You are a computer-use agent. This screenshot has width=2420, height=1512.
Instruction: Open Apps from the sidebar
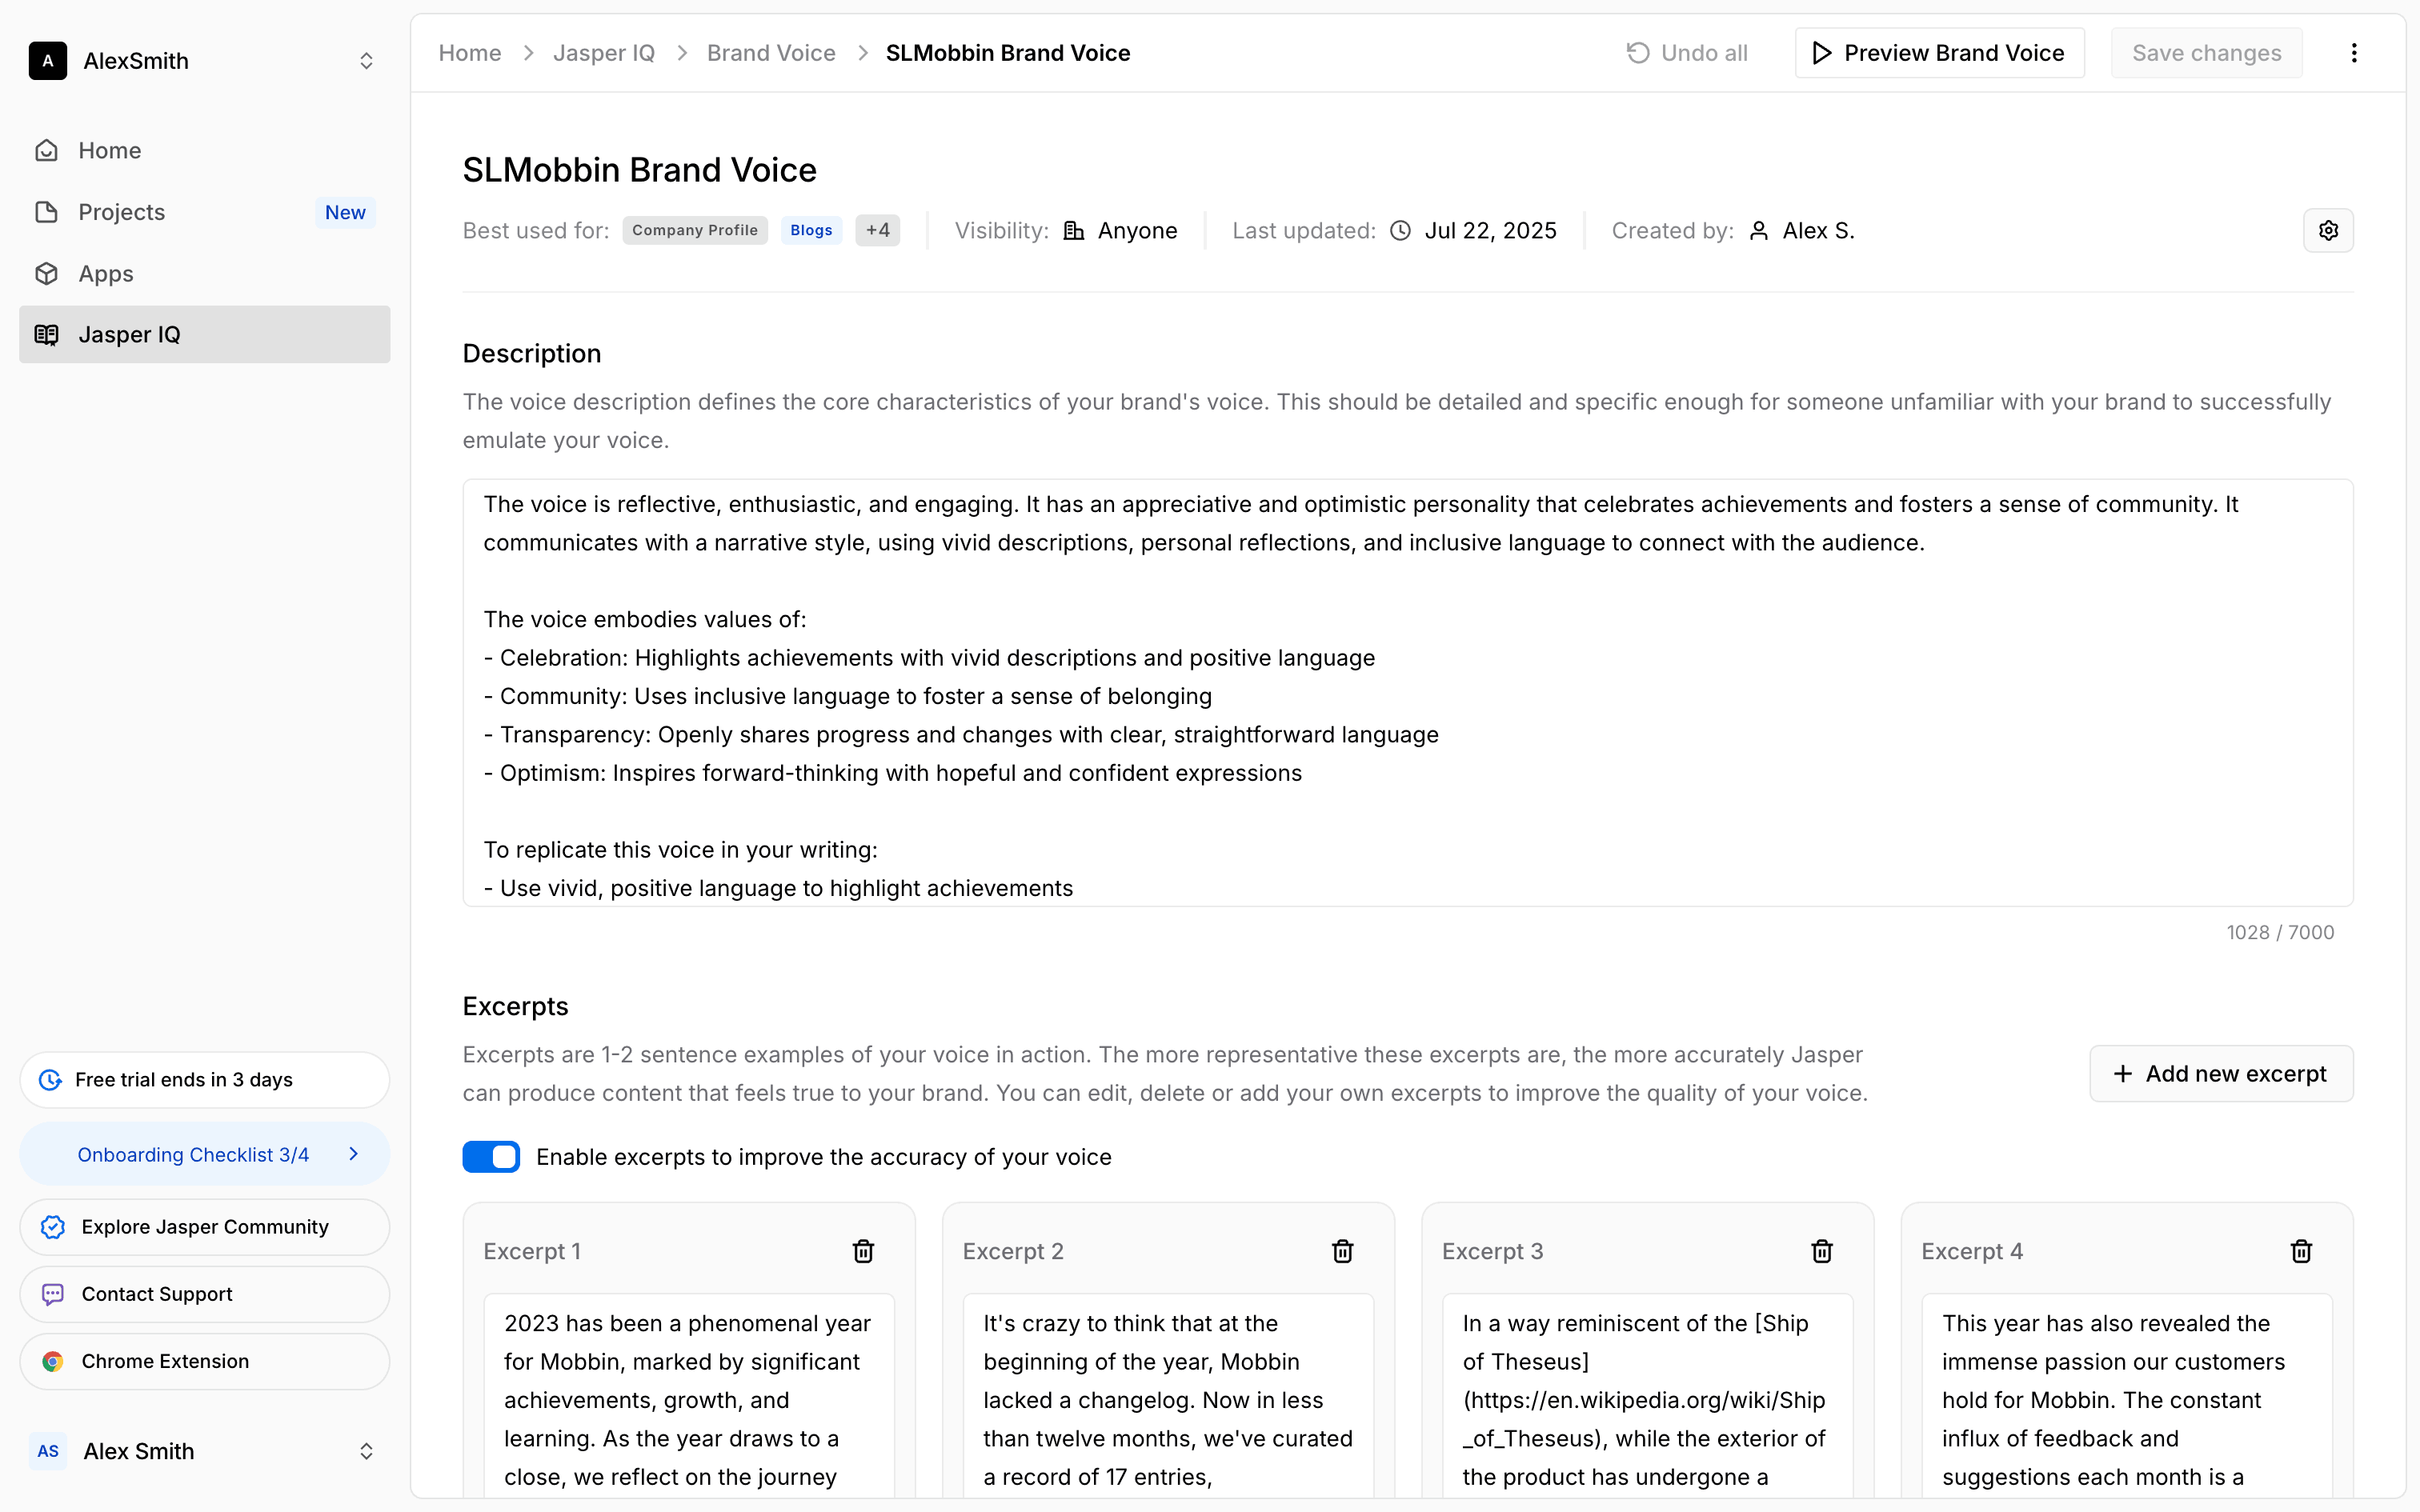[x=105, y=273]
